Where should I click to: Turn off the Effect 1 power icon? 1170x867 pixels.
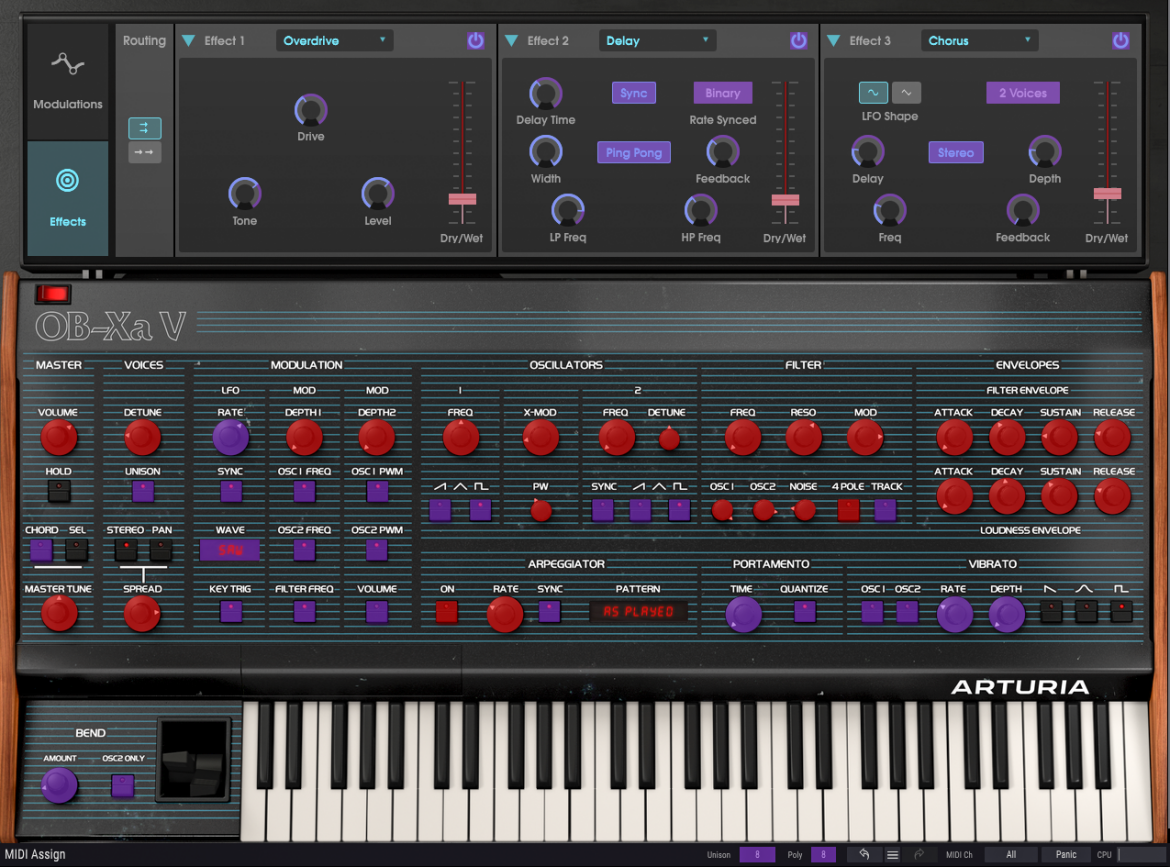pos(475,40)
